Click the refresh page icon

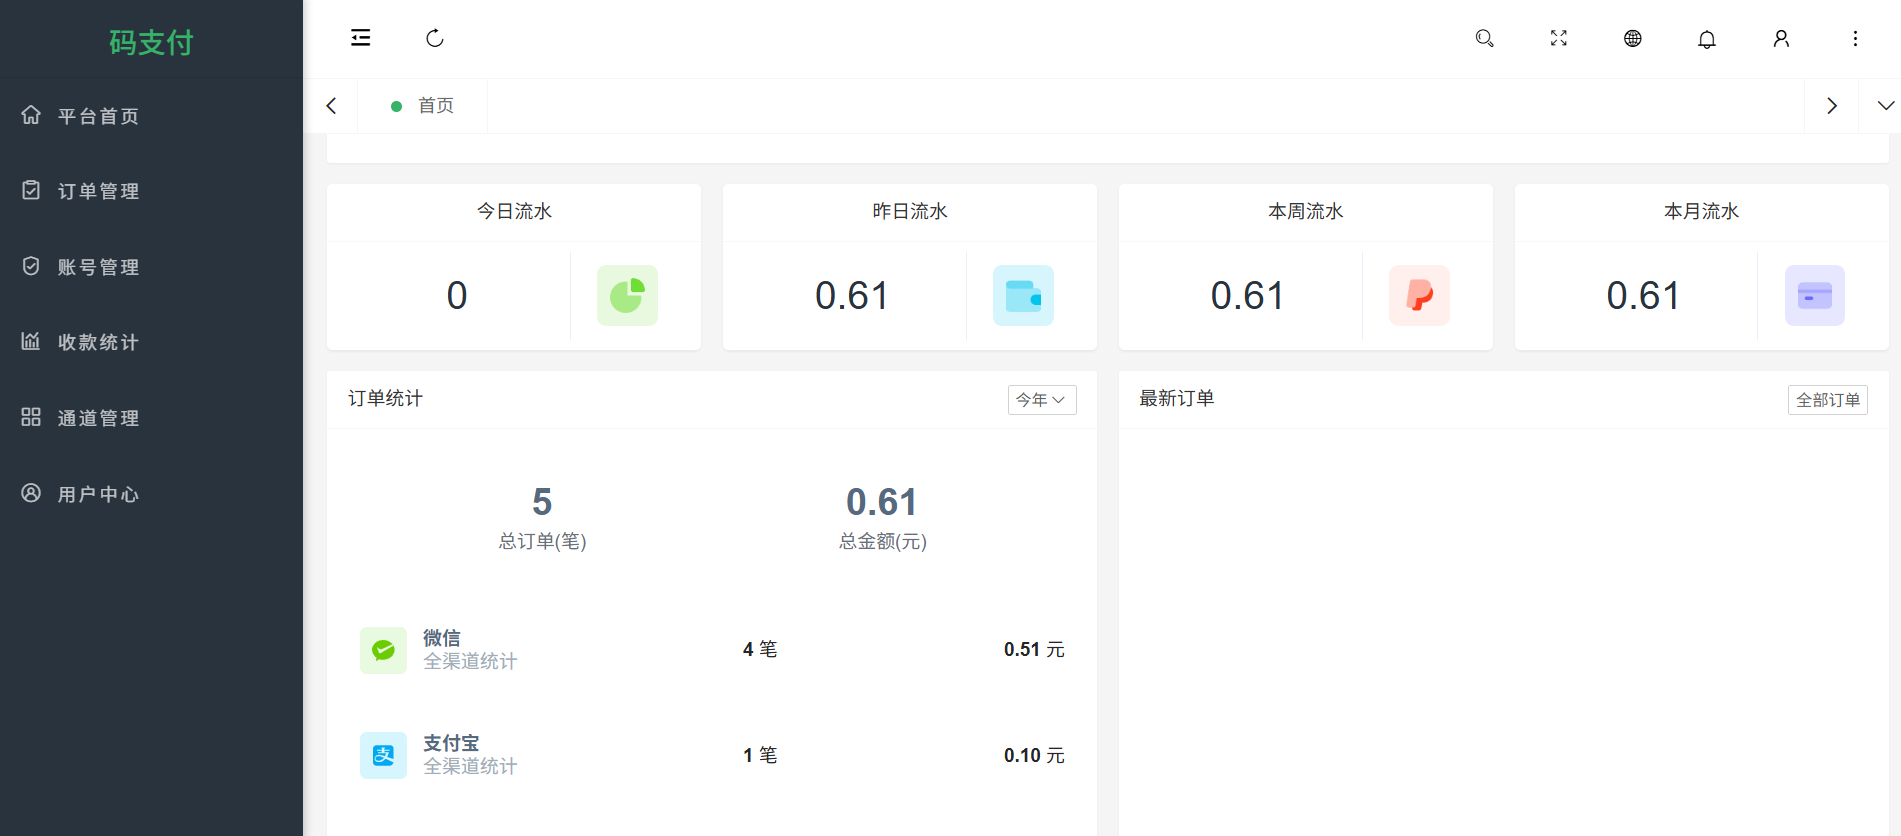tap(434, 38)
